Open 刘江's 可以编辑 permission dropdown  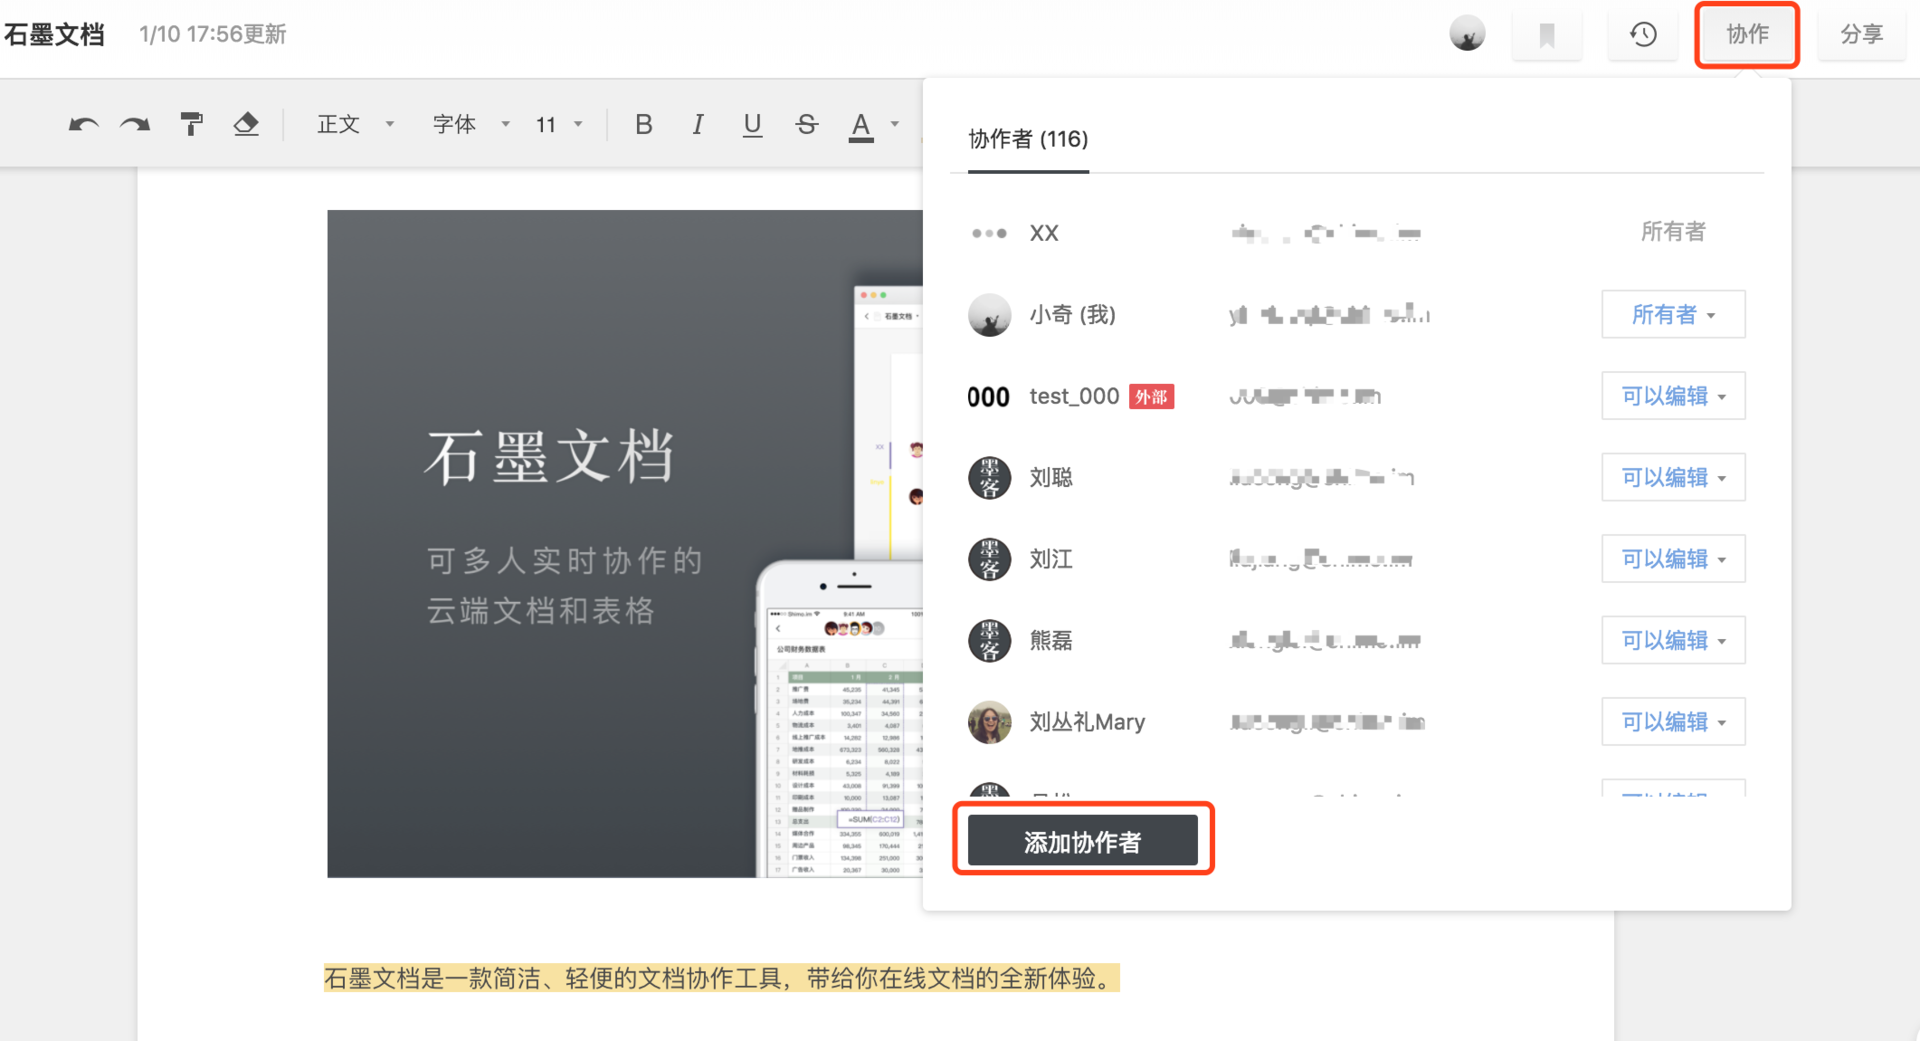tap(1673, 559)
